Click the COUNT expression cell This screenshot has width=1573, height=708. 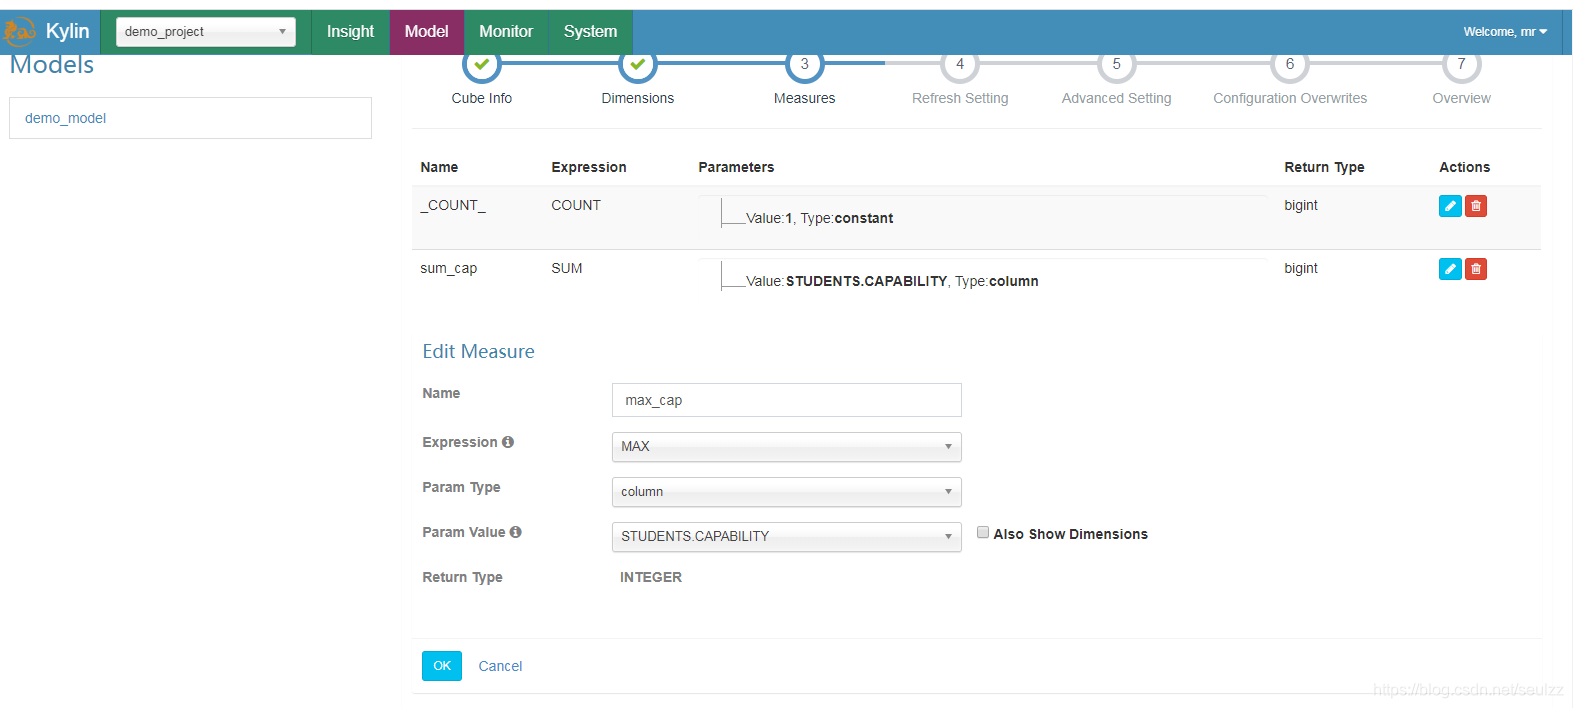click(x=576, y=205)
